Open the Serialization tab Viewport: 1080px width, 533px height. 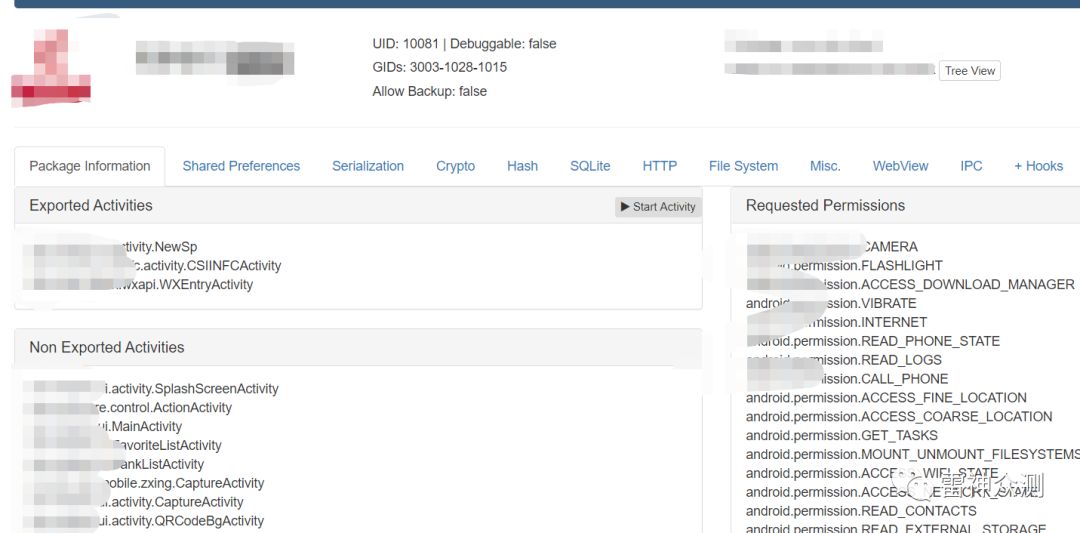368,166
